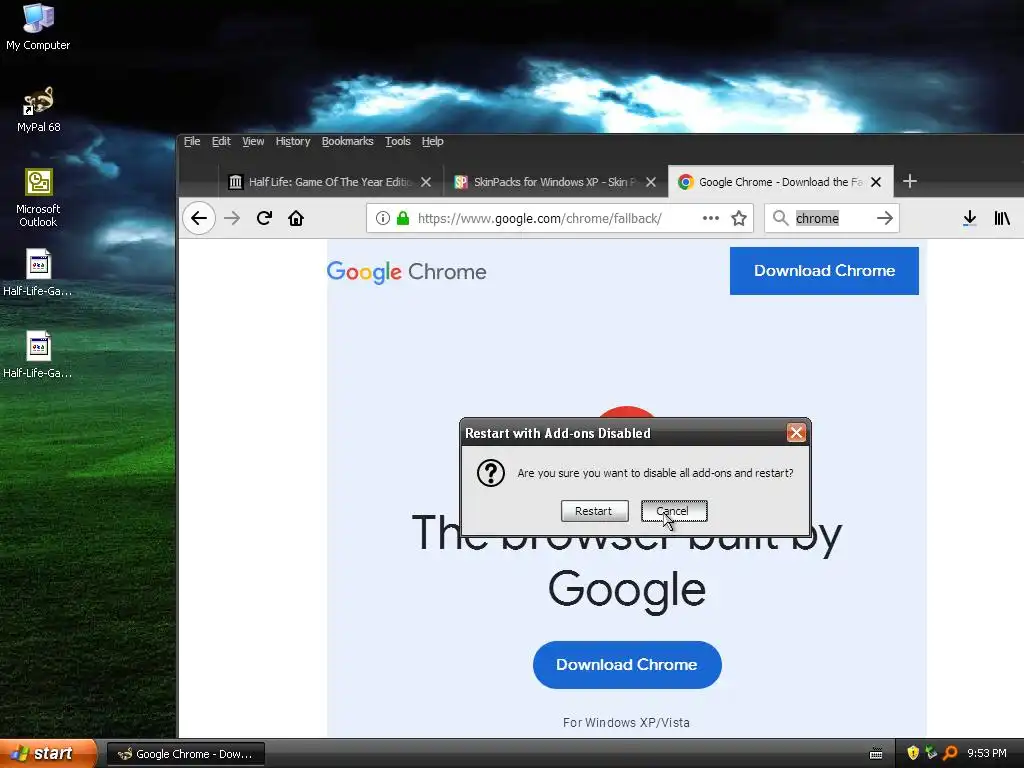Open a new tab with plus
This screenshot has height=768, width=1024.
pyautogui.click(x=910, y=181)
